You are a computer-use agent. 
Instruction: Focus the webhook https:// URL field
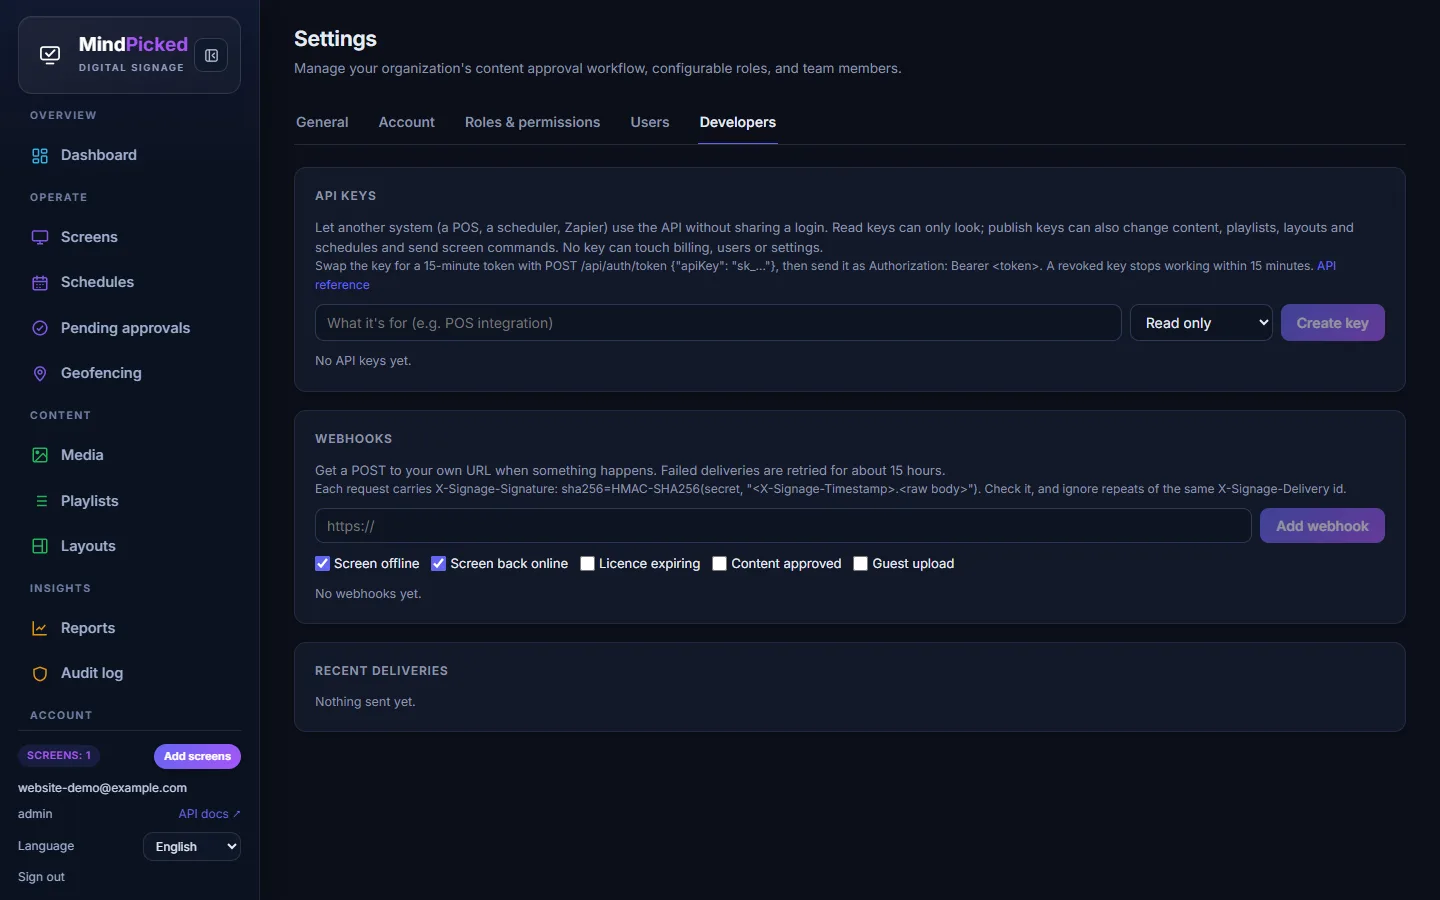pos(783,526)
